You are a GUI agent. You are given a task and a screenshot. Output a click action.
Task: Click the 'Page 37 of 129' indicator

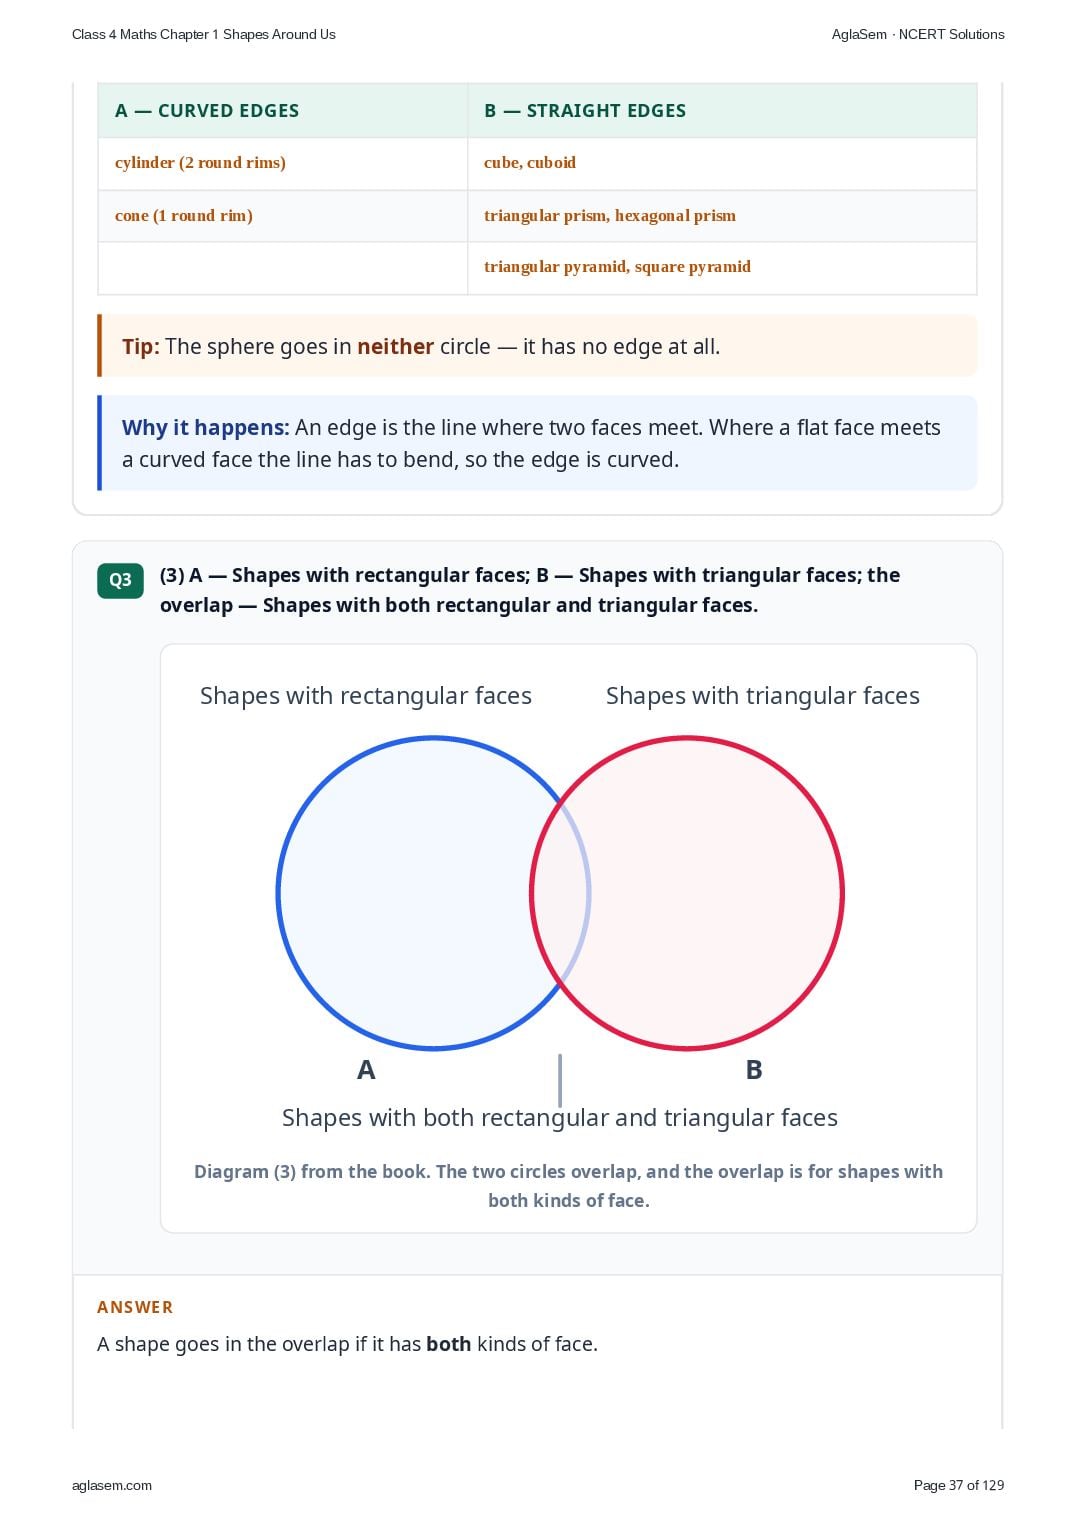click(959, 1485)
